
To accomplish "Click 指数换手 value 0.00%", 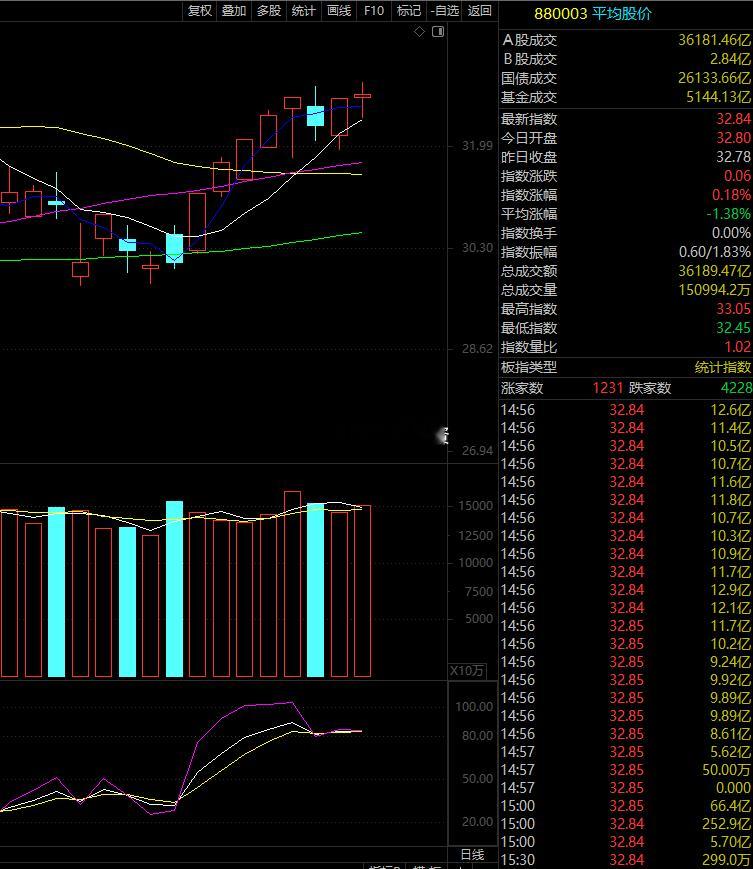I will [731, 233].
